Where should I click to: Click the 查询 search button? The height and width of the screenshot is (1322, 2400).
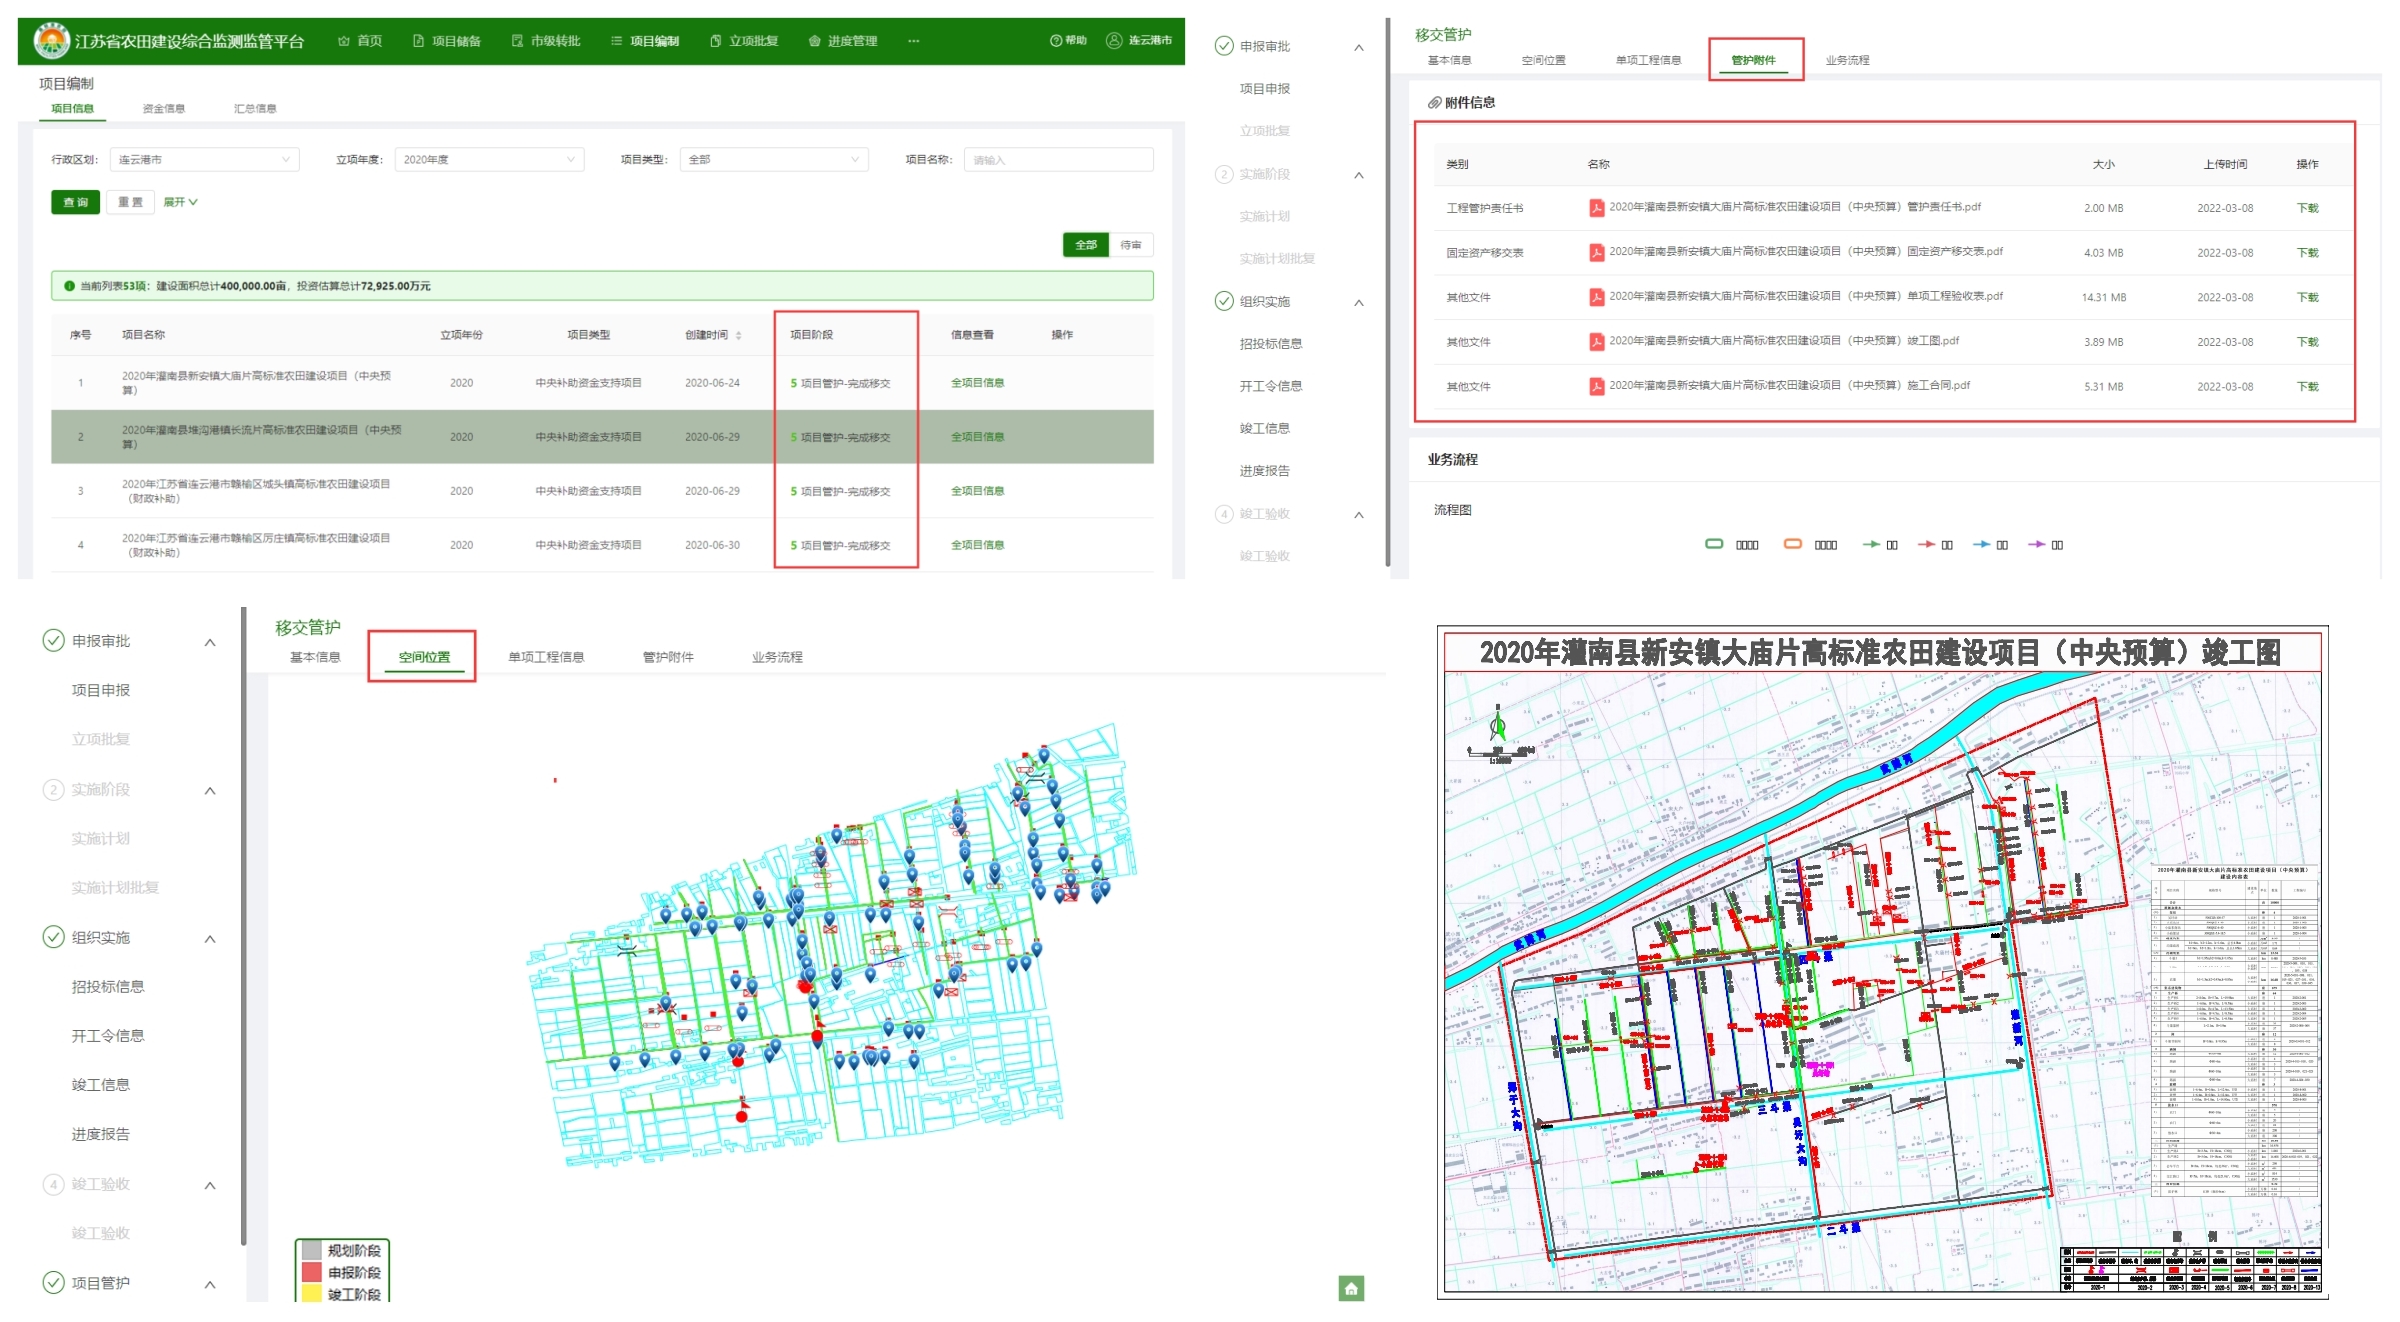74,201
